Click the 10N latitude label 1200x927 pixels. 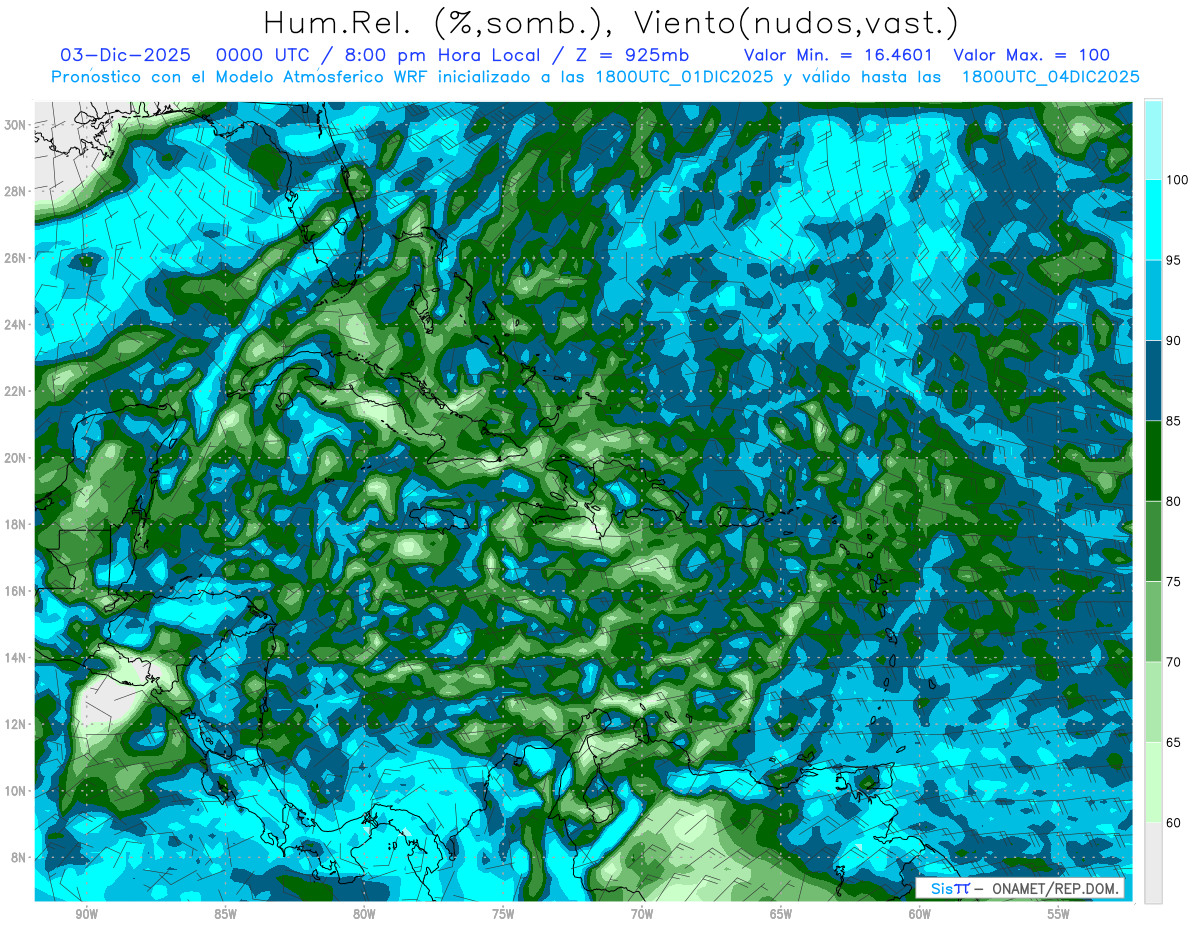point(16,790)
